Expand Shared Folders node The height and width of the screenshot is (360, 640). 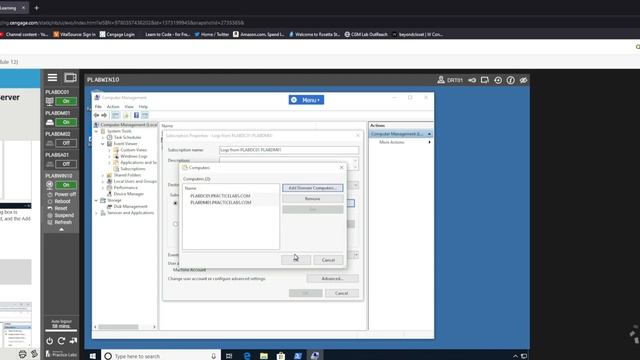click(103, 175)
